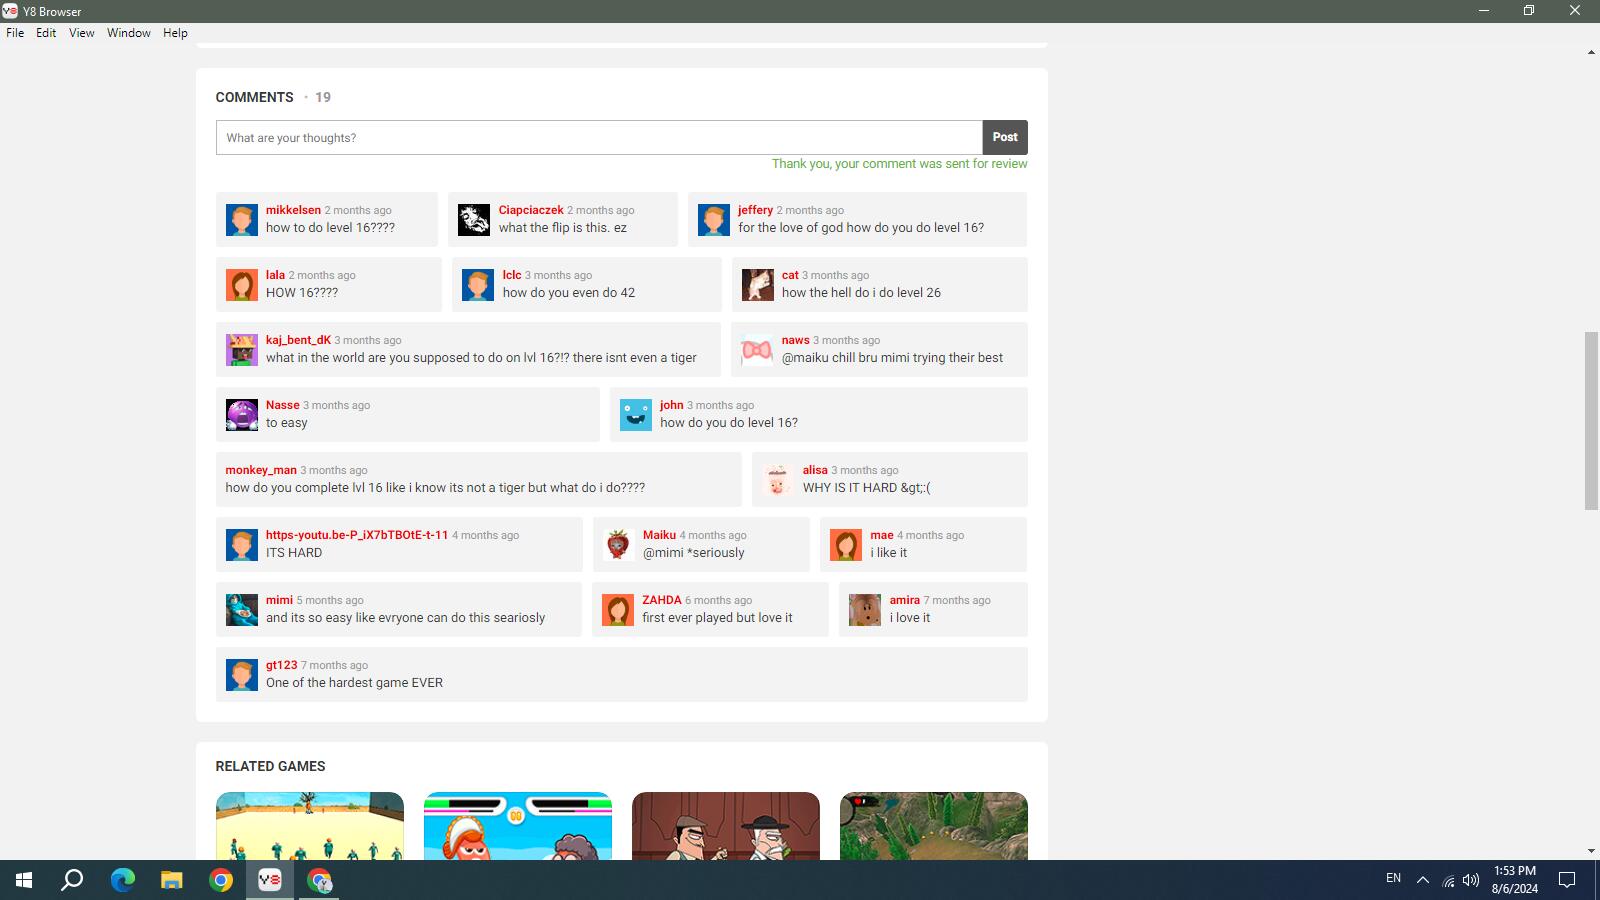Screen dimensions: 1600x900
Task: Show hidden system tray icons
Action: [1422, 880]
